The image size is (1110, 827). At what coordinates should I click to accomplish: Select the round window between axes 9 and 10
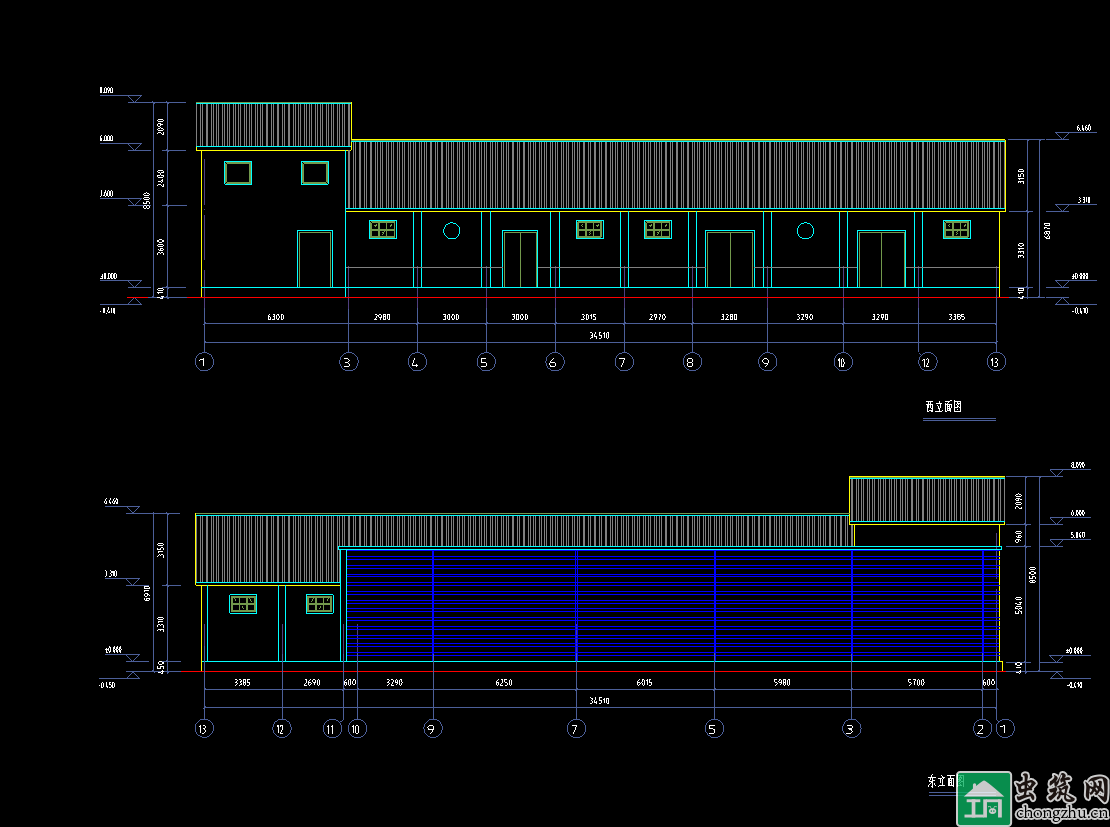[x=805, y=231]
